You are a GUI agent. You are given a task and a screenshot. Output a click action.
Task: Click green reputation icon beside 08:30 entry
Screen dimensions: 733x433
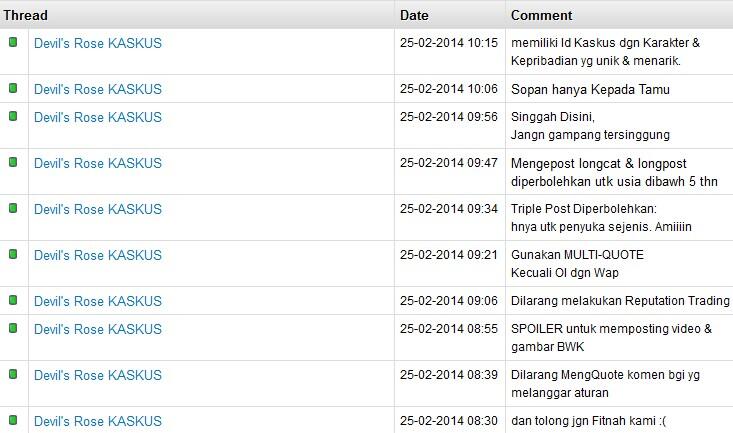coord(13,420)
